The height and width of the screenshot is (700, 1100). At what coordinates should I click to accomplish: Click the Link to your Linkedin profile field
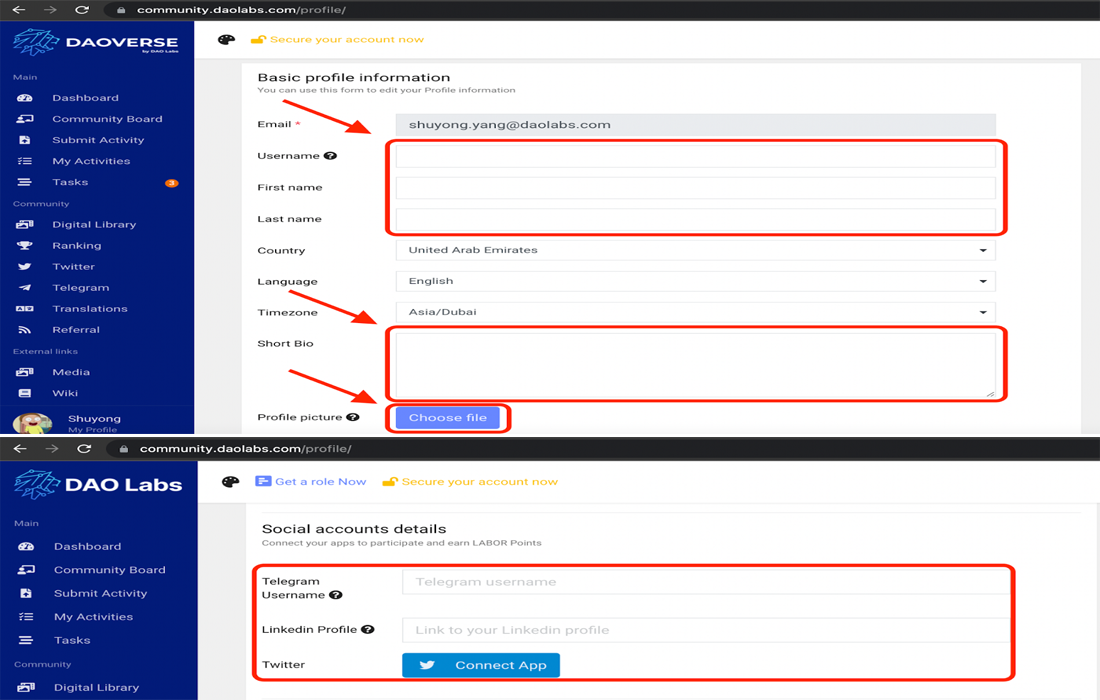(705, 630)
